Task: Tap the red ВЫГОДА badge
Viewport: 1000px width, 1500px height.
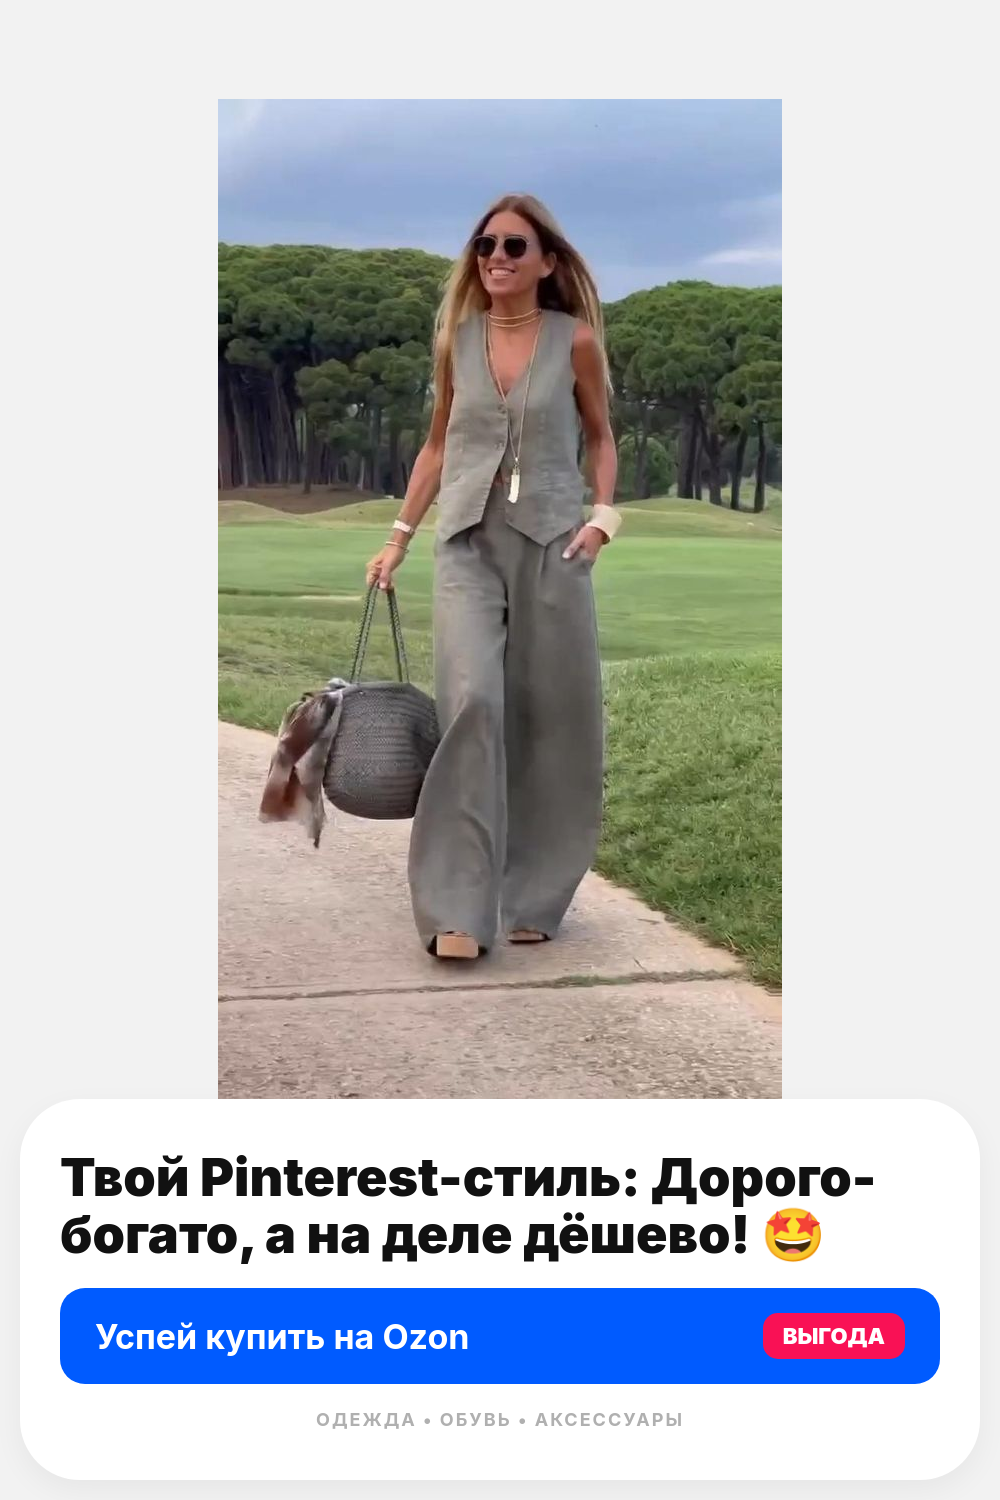Action: coord(833,1336)
